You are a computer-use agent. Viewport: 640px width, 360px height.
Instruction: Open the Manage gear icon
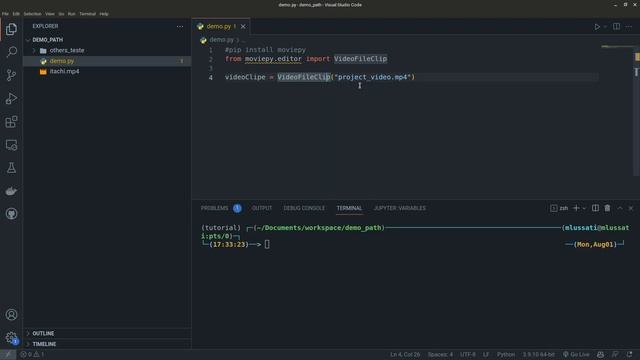click(11, 338)
